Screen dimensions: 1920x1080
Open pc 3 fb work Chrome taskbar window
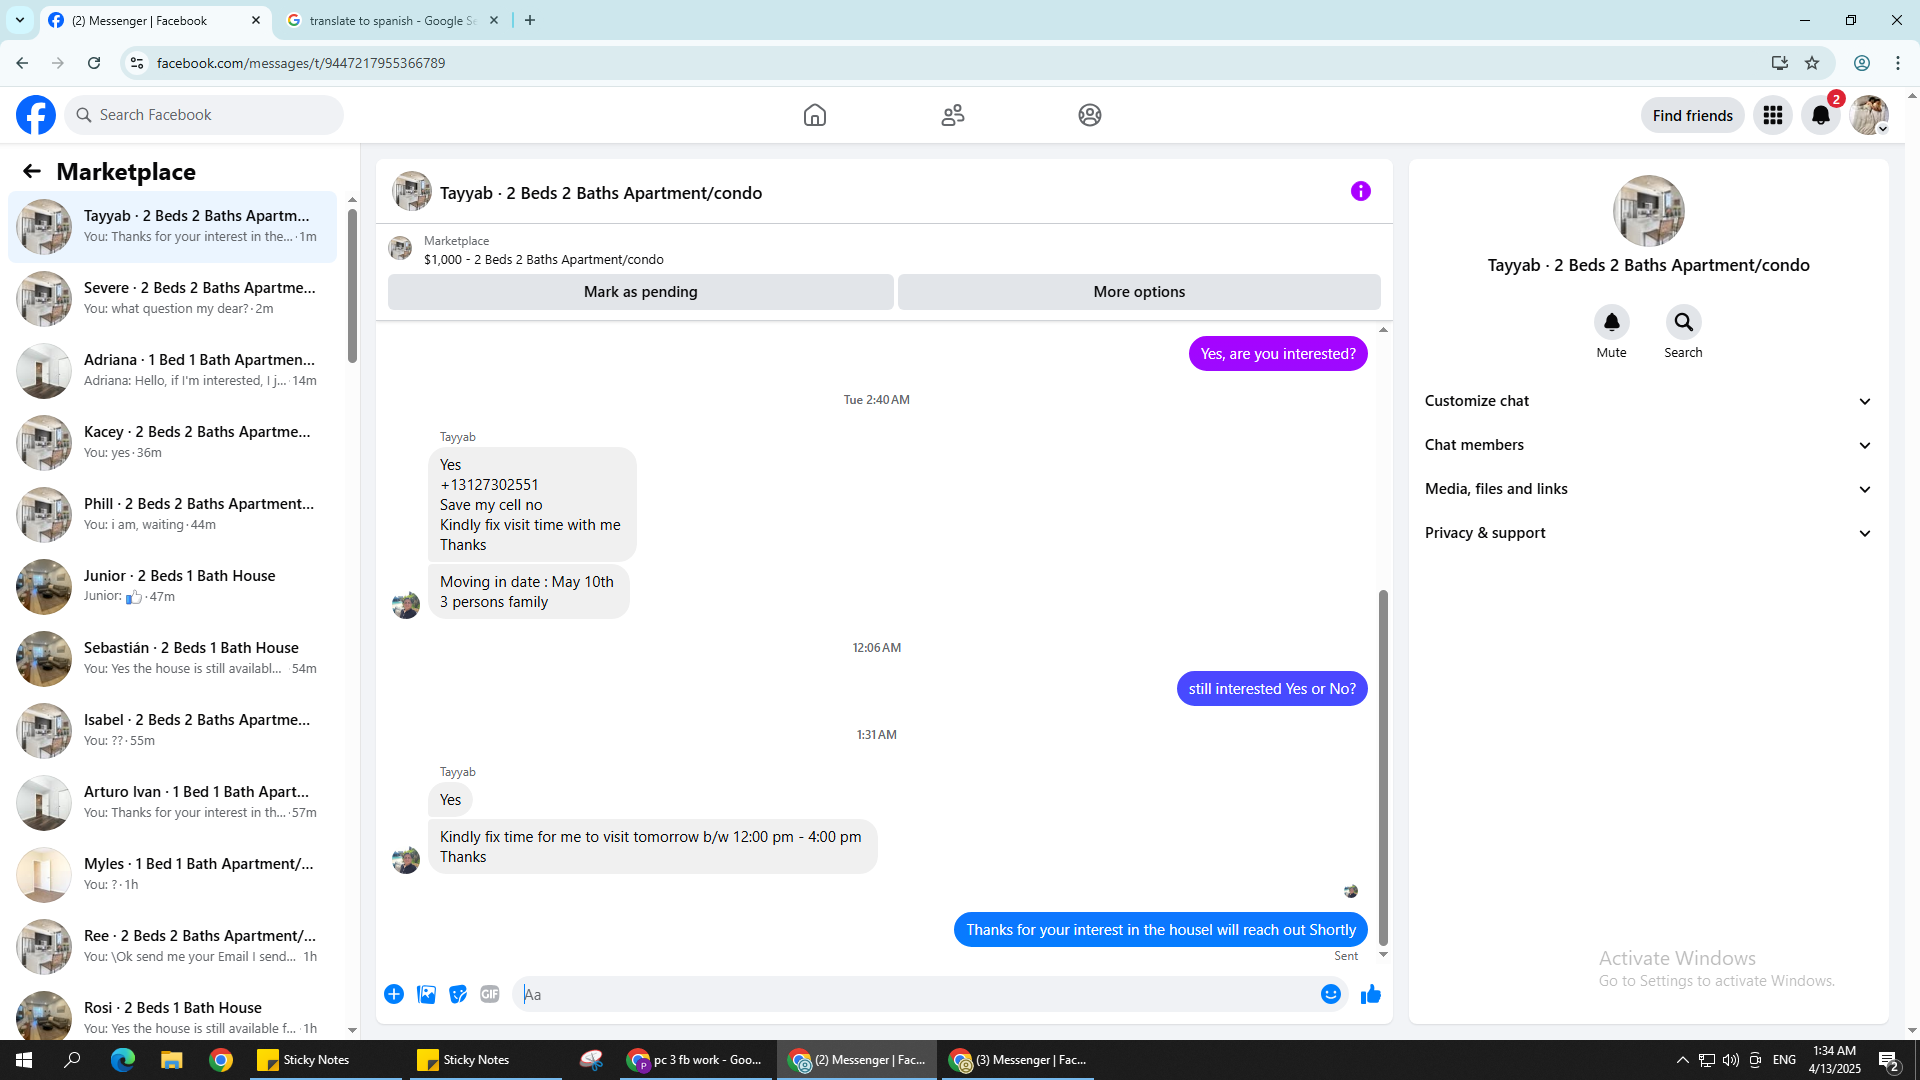(695, 1060)
